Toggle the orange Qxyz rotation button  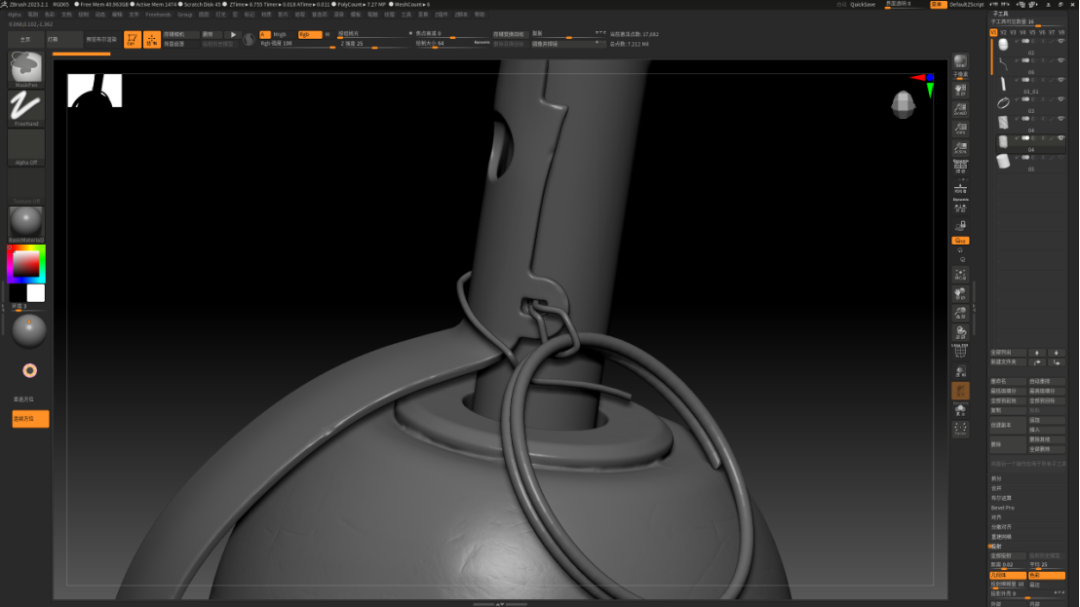960,240
